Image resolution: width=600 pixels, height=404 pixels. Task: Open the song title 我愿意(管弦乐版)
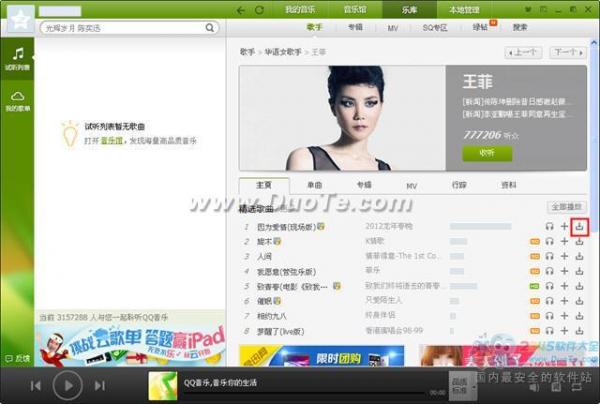[286, 272]
